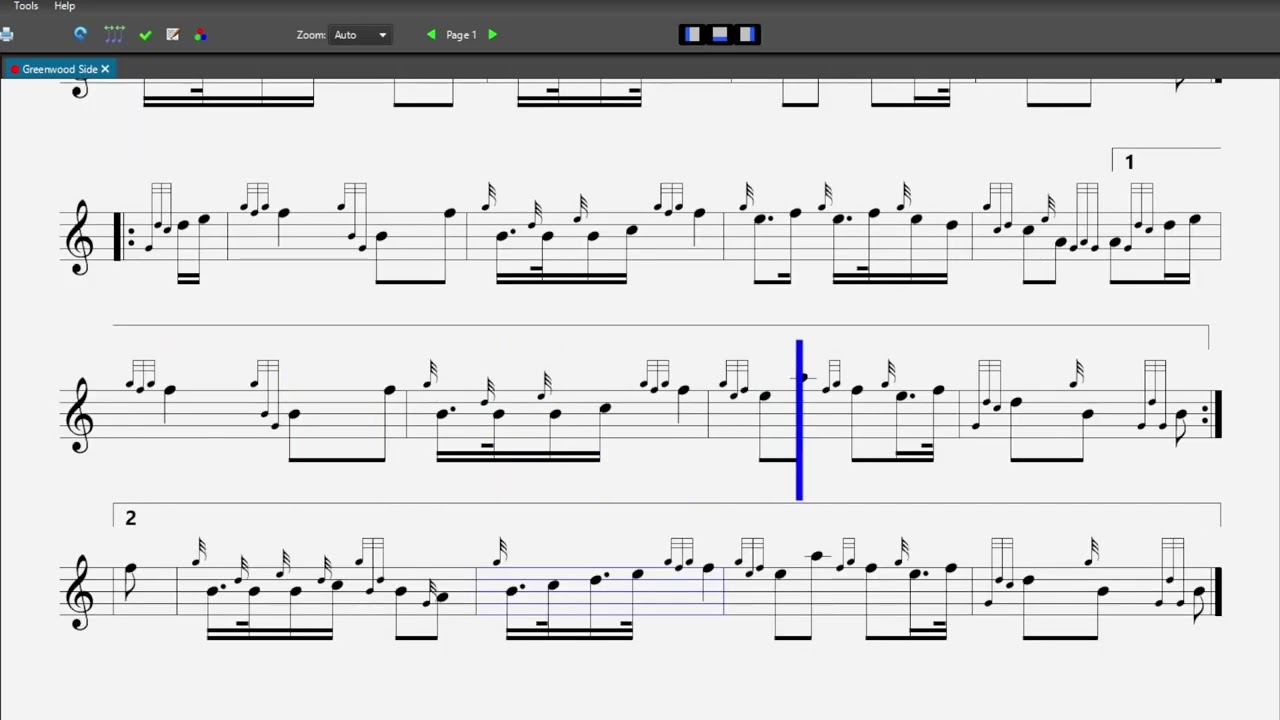Click the note spacing icon

(114, 34)
